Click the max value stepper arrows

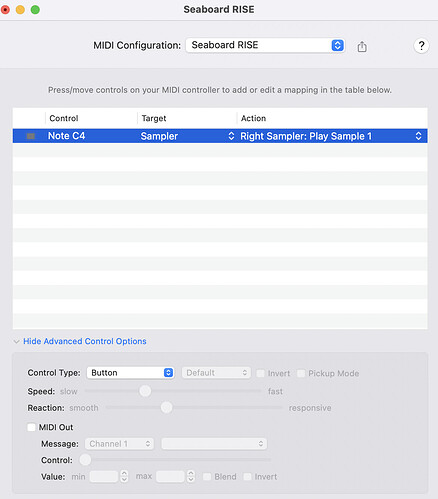tap(191, 476)
